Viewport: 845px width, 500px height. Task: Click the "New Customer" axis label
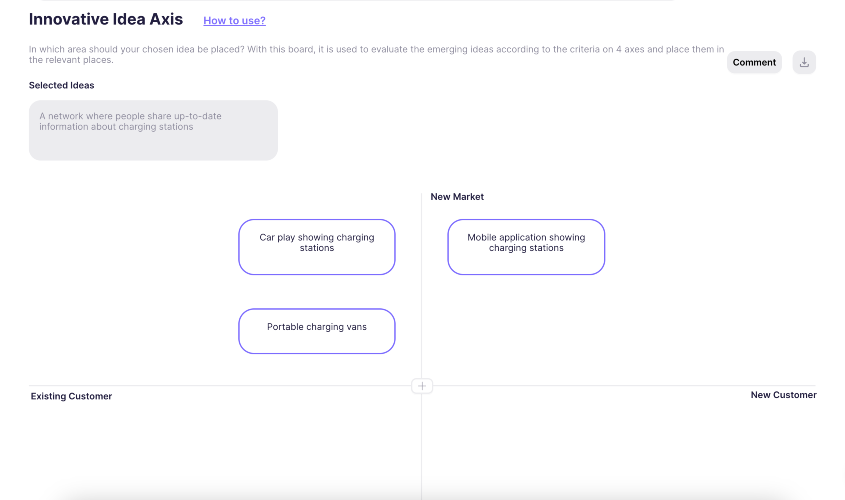pyautogui.click(x=784, y=395)
